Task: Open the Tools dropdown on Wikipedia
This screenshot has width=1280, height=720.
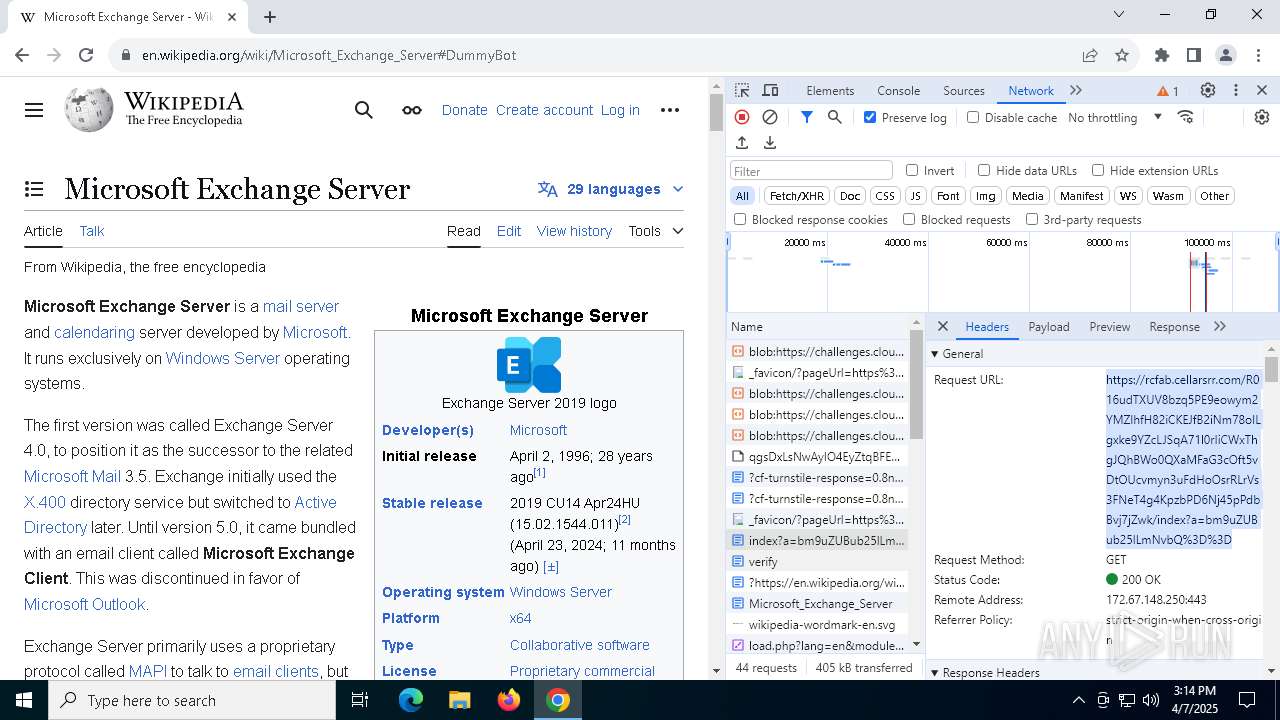Action: pos(656,231)
